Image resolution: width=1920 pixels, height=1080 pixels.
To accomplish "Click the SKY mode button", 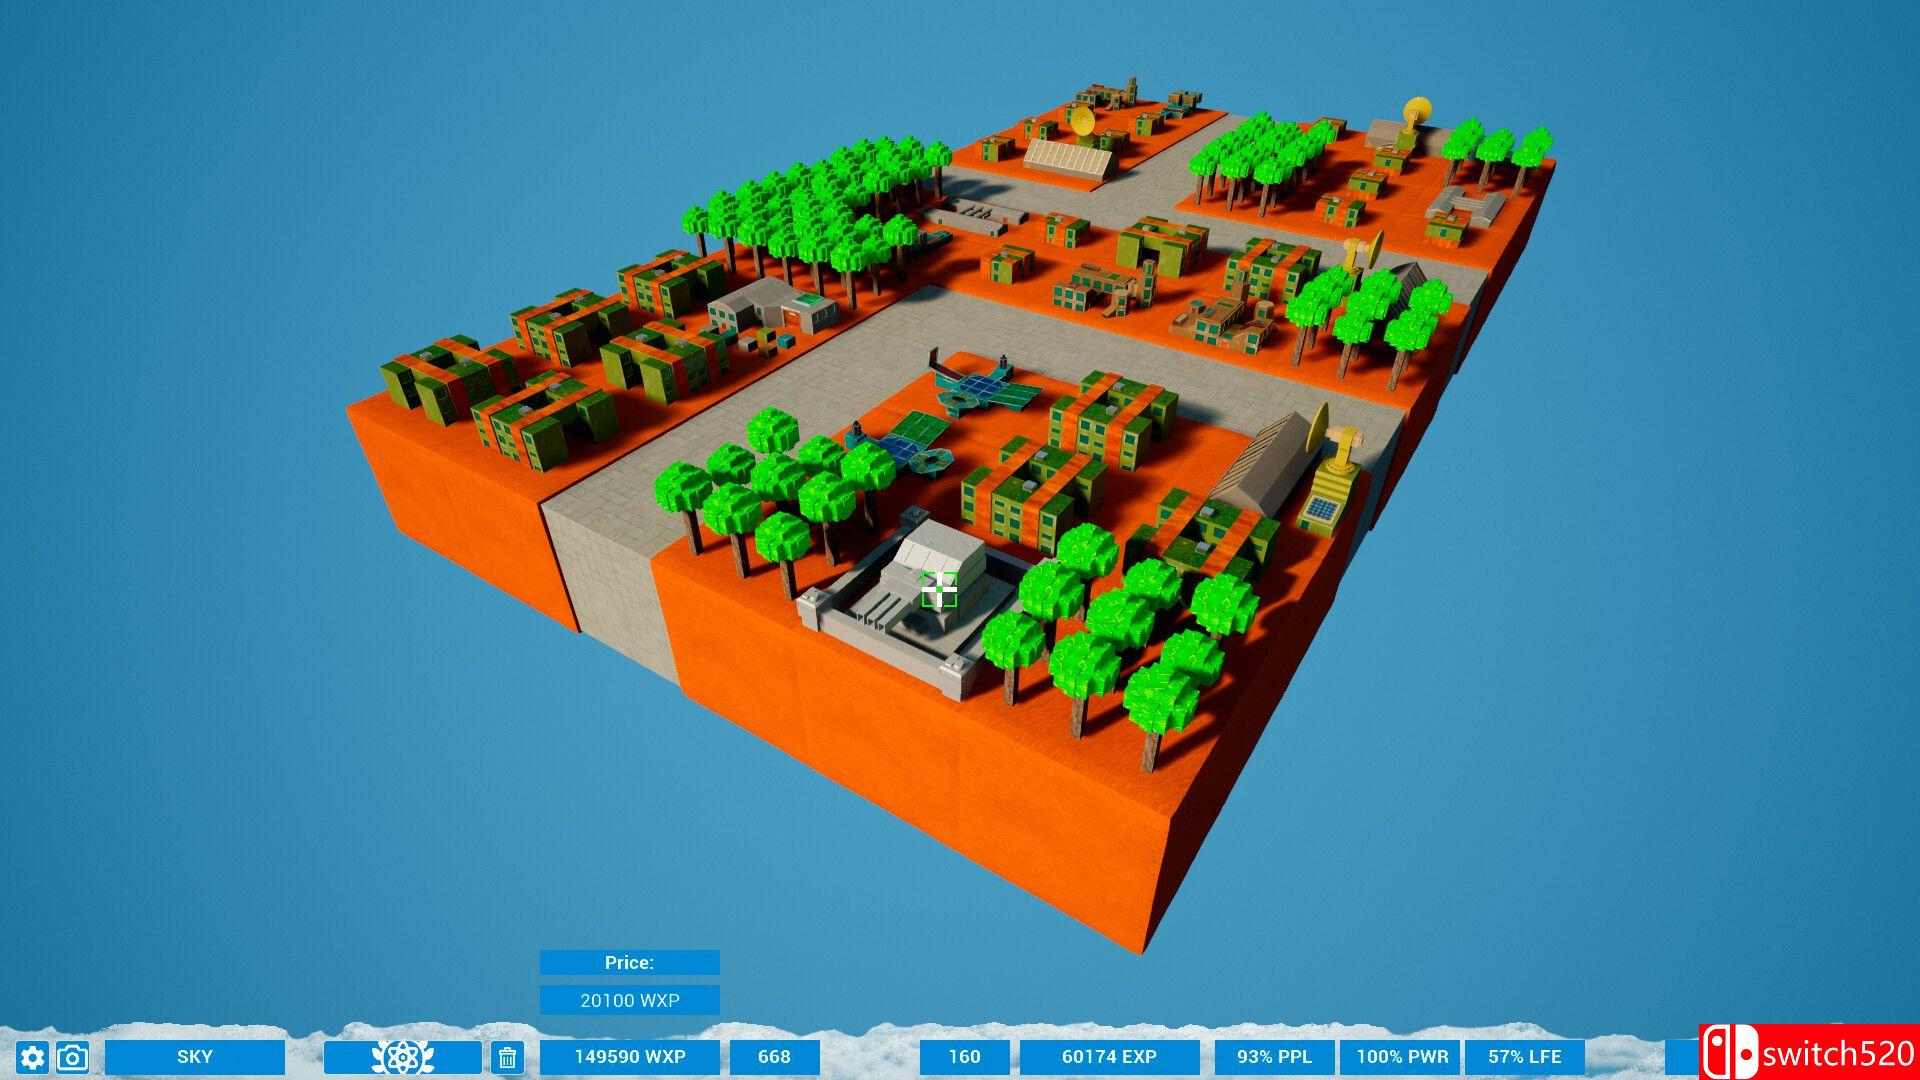I will coord(195,1056).
